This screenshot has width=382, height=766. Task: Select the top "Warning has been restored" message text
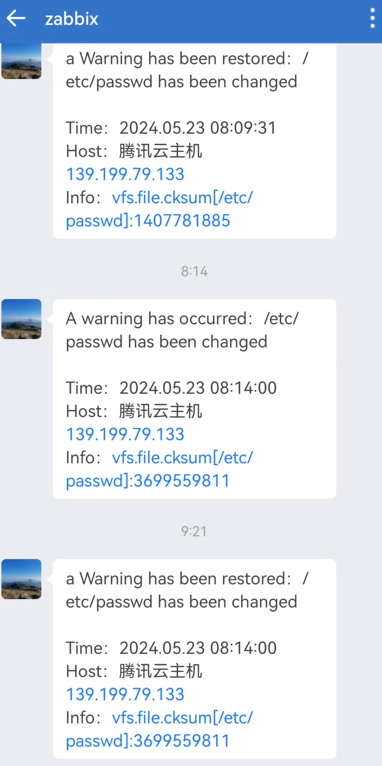(x=188, y=70)
